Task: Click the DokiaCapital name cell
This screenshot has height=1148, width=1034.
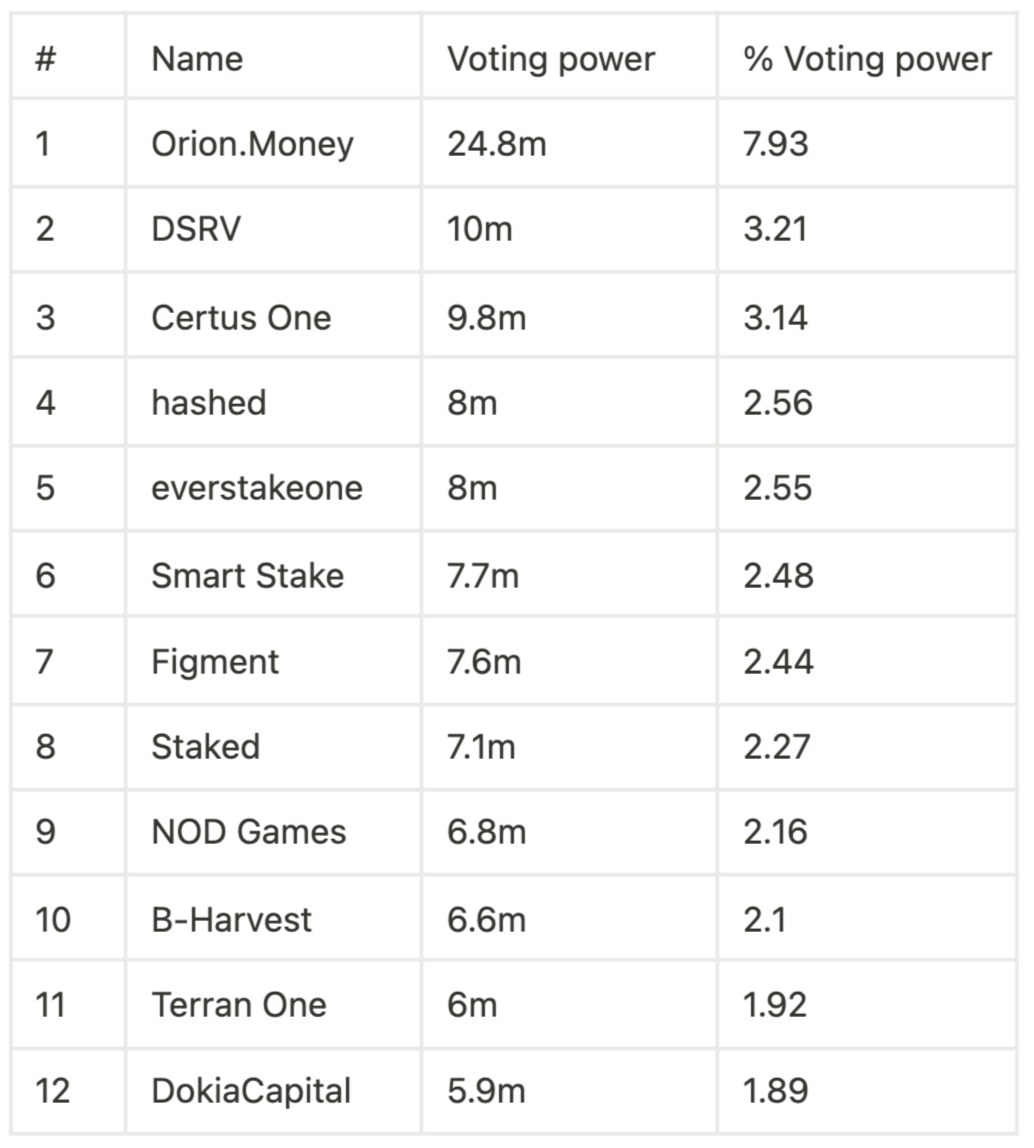Action: click(x=251, y=1092)
